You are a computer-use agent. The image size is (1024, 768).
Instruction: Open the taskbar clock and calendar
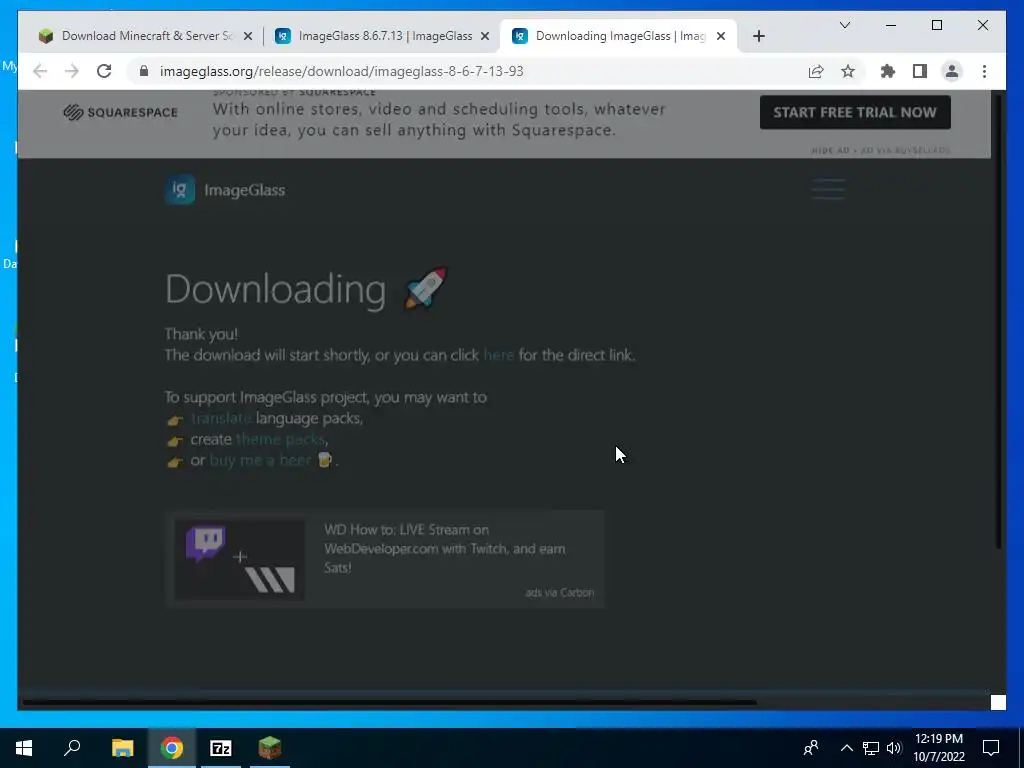click(x=938, y=748)
